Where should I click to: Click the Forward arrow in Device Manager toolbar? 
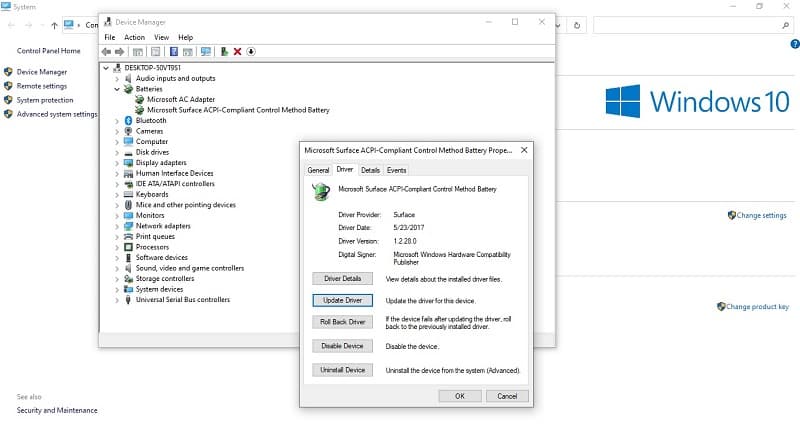click(x=119, y=52)
